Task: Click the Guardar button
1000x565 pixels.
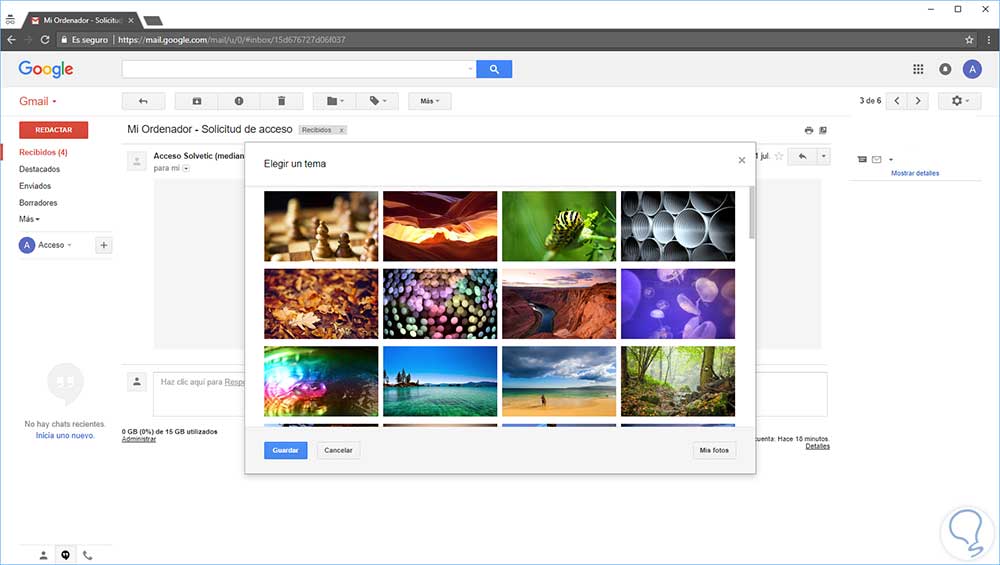Action: (x=286, y=450)
